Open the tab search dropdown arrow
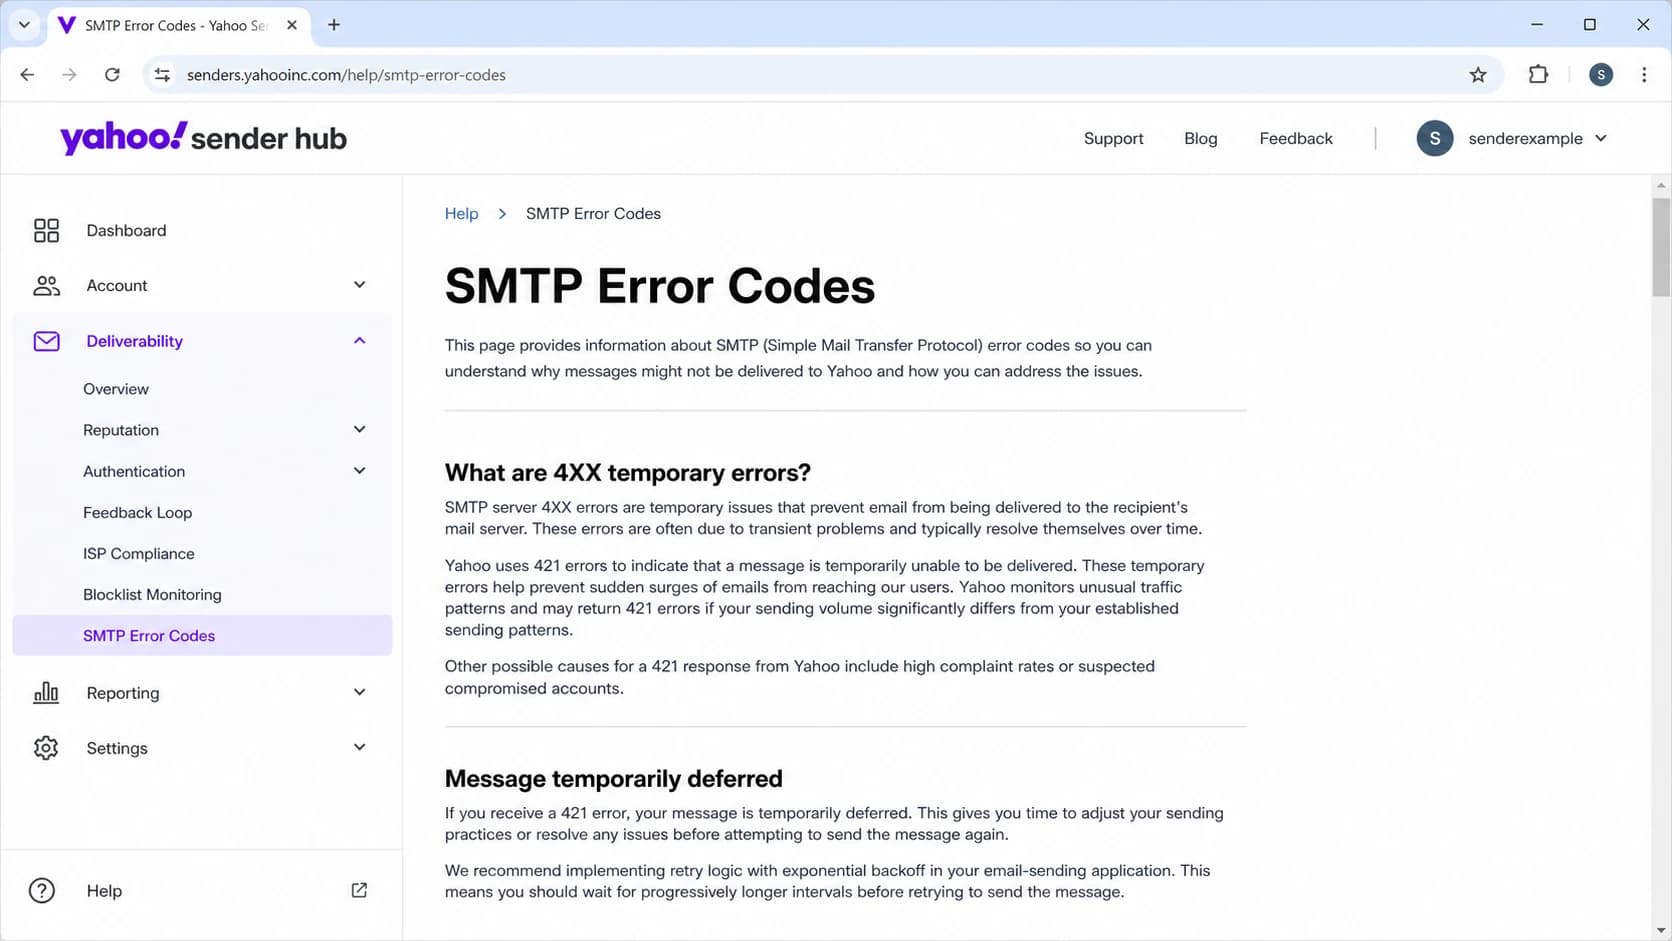Screen dimensions: 1672x941 point(24,25)
